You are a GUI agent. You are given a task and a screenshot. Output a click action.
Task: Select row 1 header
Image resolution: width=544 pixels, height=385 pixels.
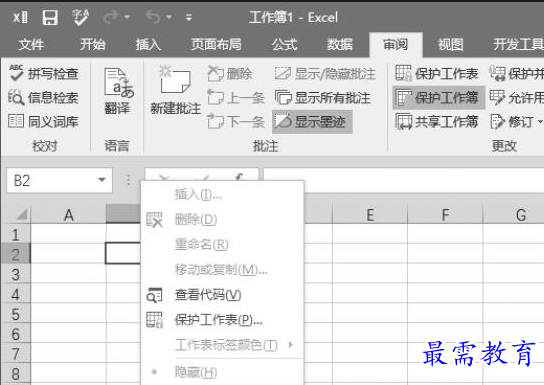pos(16,235)
